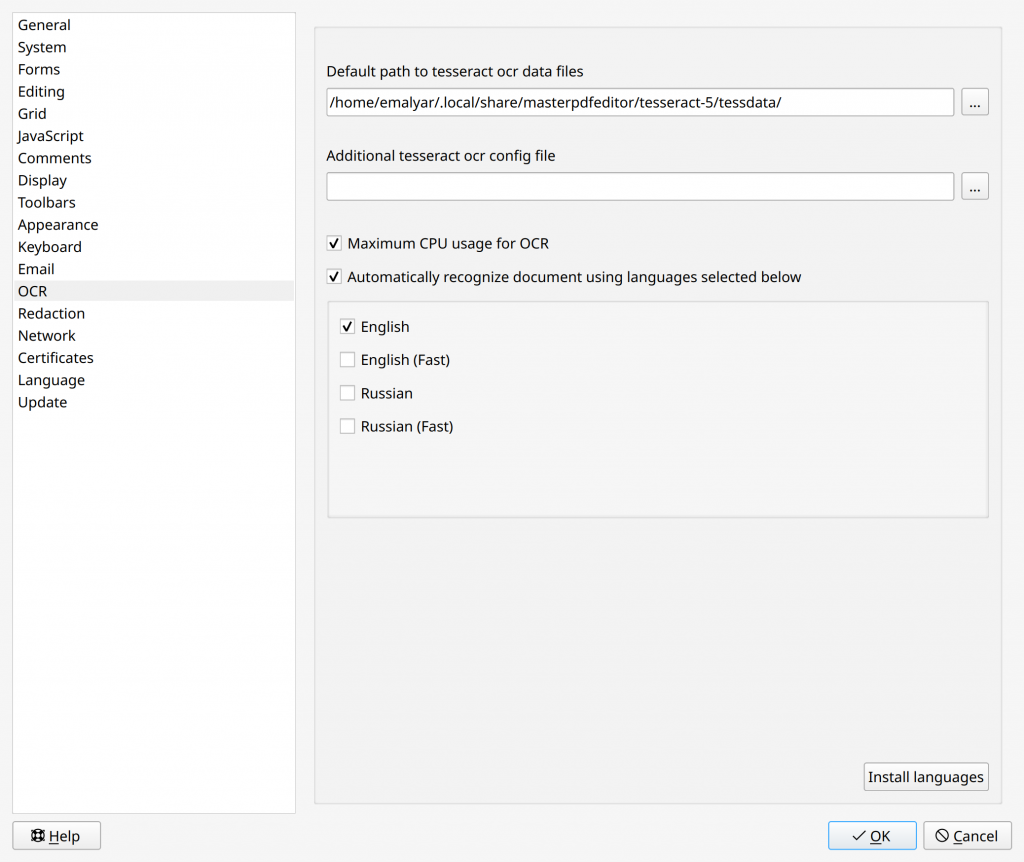Screen dimensions: 1024x862
Task: Disable automatic document recognition checkbox
Action: (335, 277)
